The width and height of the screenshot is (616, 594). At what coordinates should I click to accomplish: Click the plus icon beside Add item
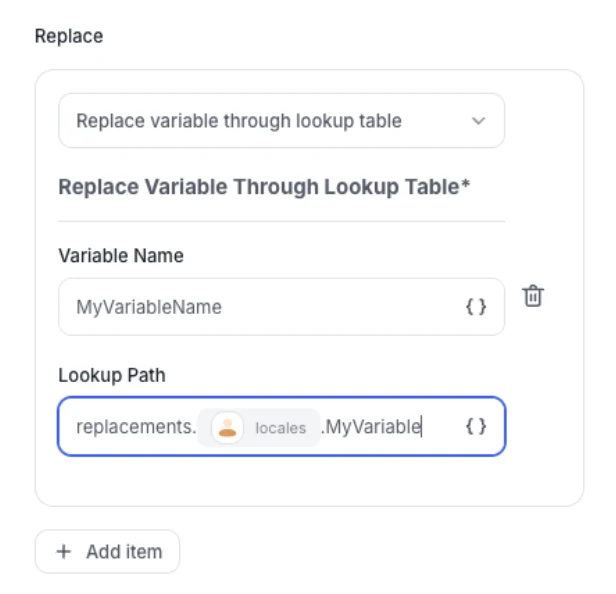tap(64, 552)
